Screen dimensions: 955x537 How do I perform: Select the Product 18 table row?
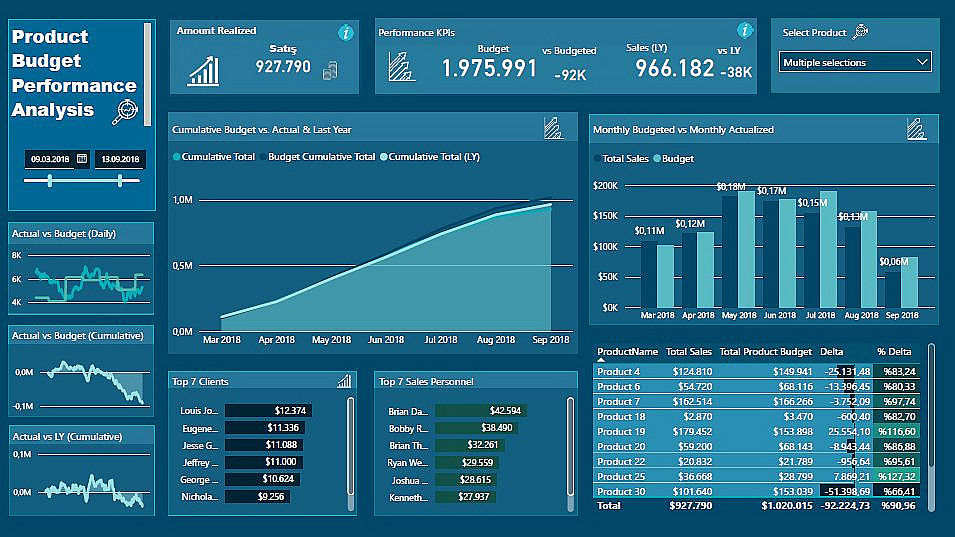click(x=756, y=416)
